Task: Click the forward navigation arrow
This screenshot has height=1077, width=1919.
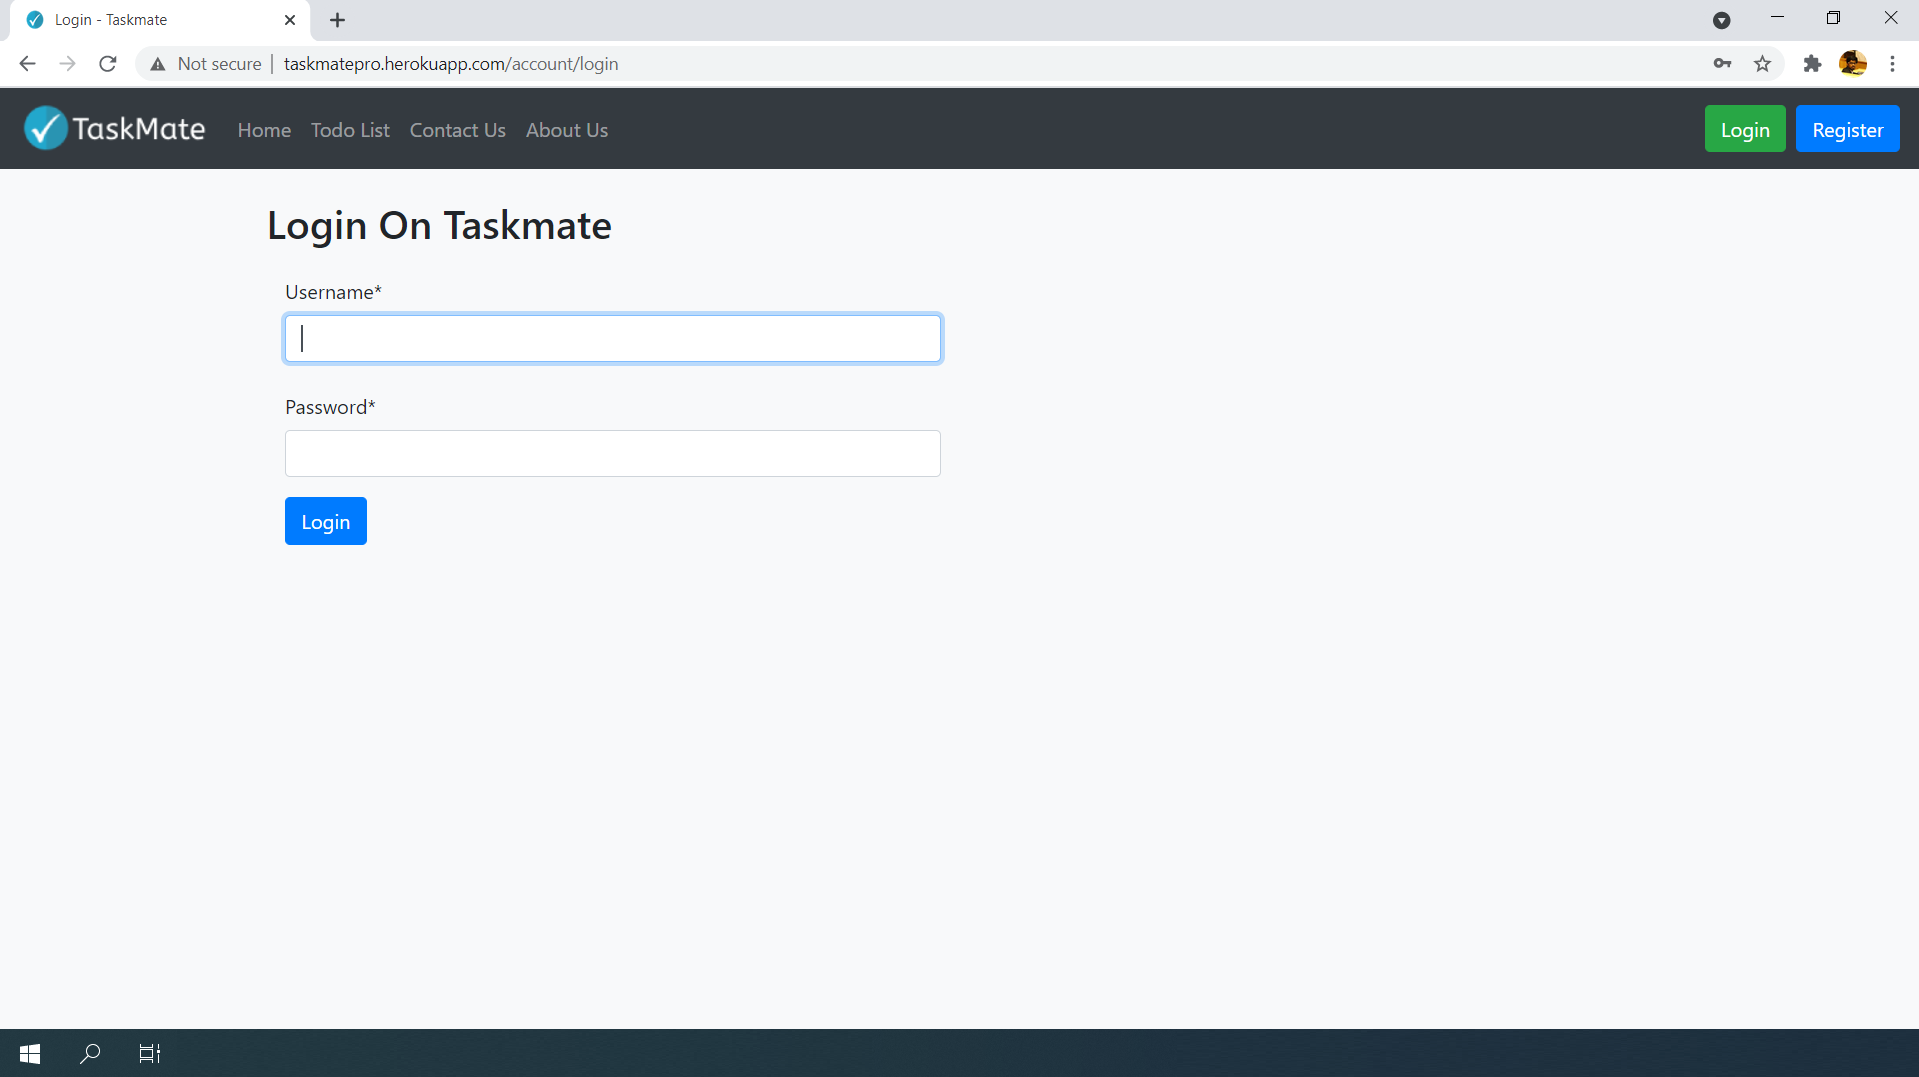Action: coord(67,63)
